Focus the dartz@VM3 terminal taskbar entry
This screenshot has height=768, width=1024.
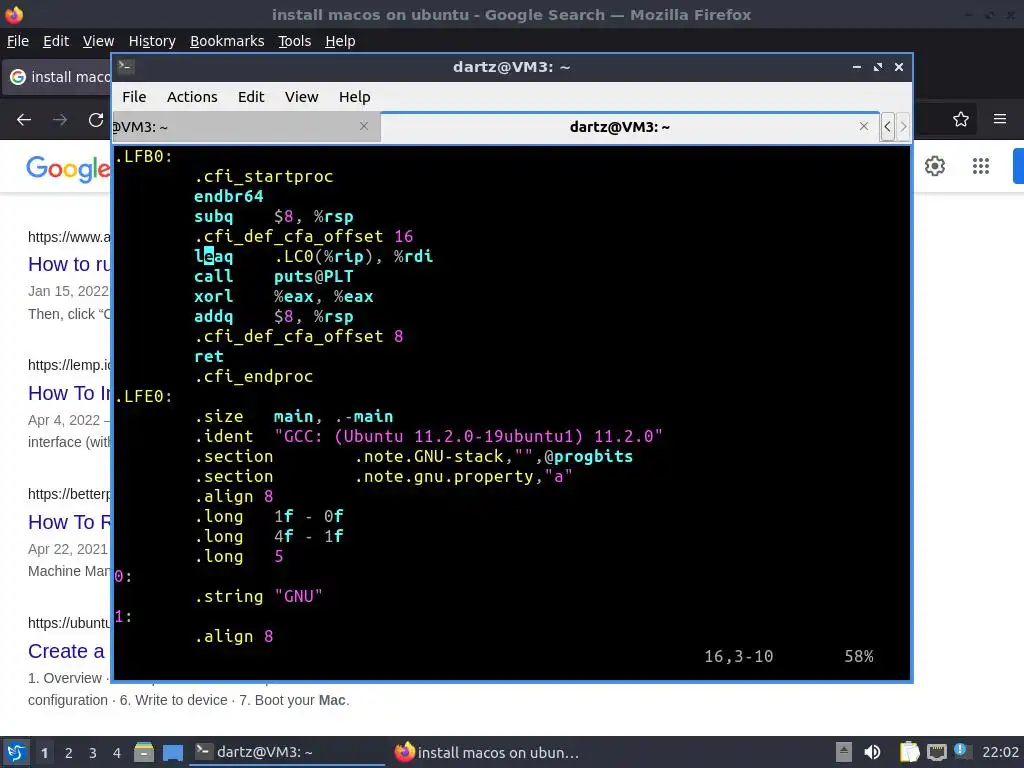coord(286,752)
